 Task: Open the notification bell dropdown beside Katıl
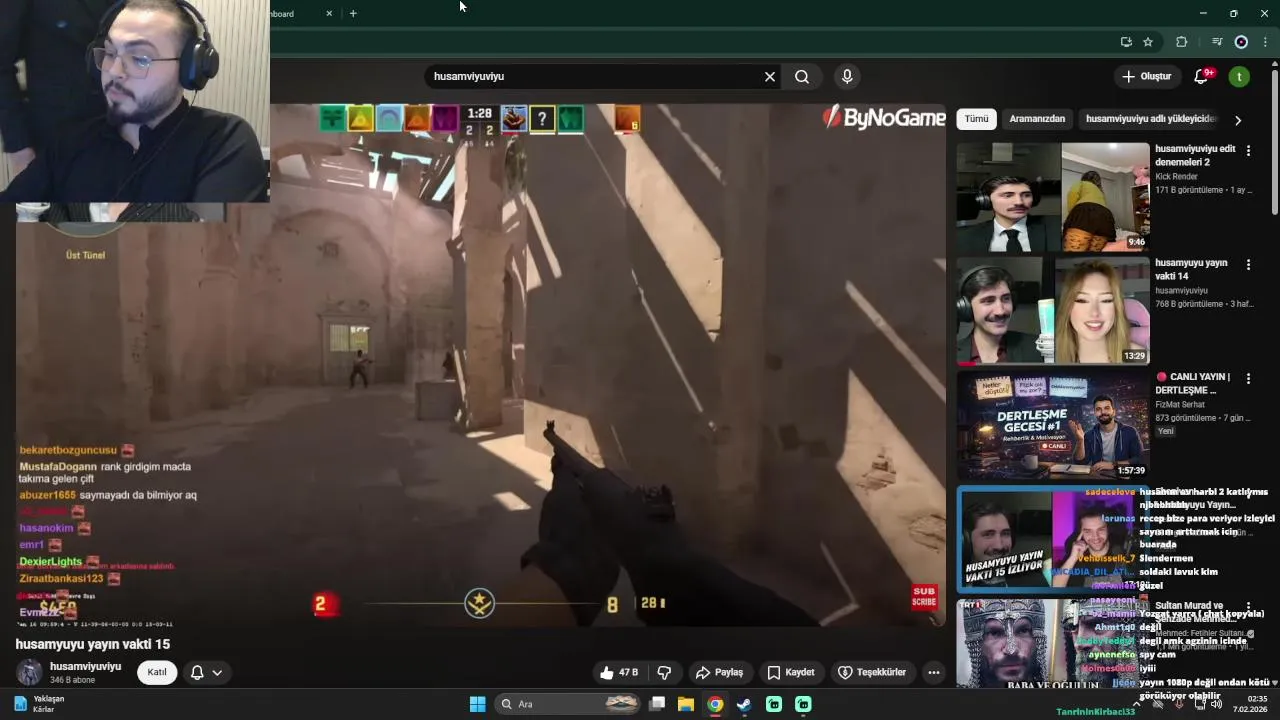pyautogui.click(x=206, y=672)
